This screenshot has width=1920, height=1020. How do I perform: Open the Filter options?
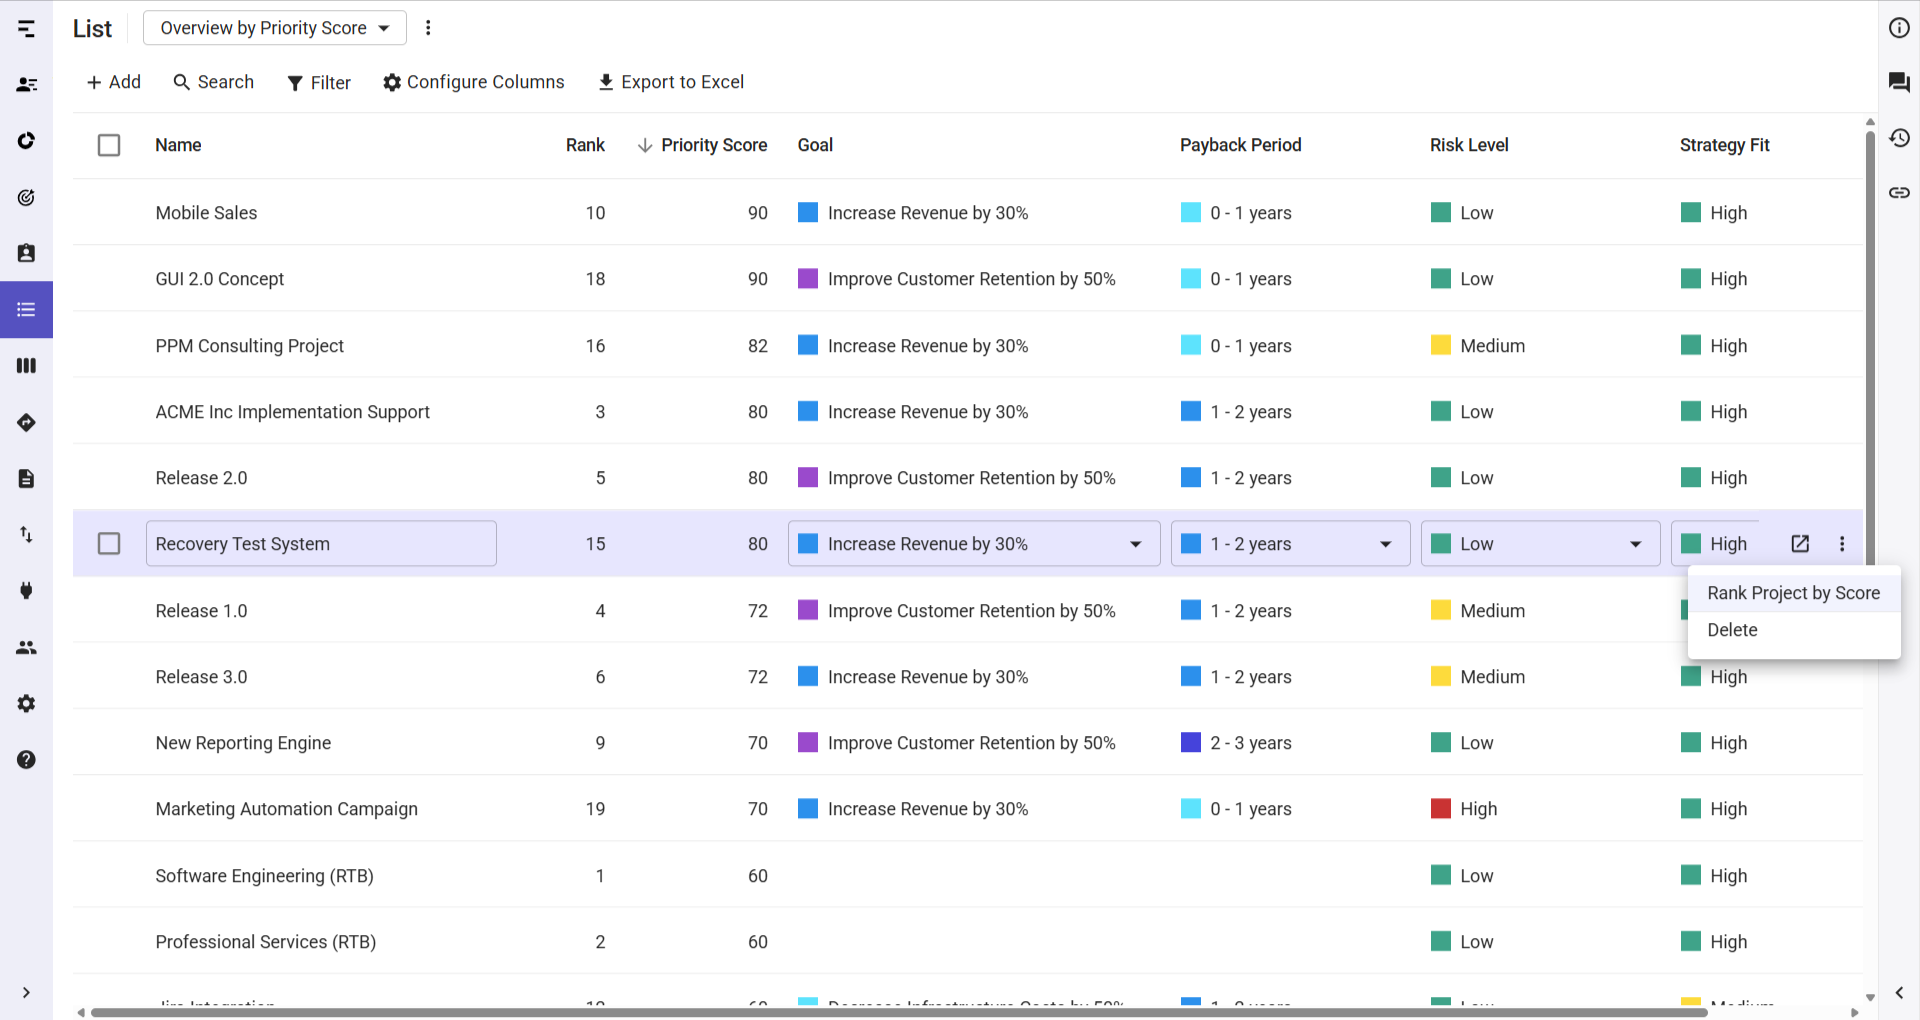(x=319, y=83)
